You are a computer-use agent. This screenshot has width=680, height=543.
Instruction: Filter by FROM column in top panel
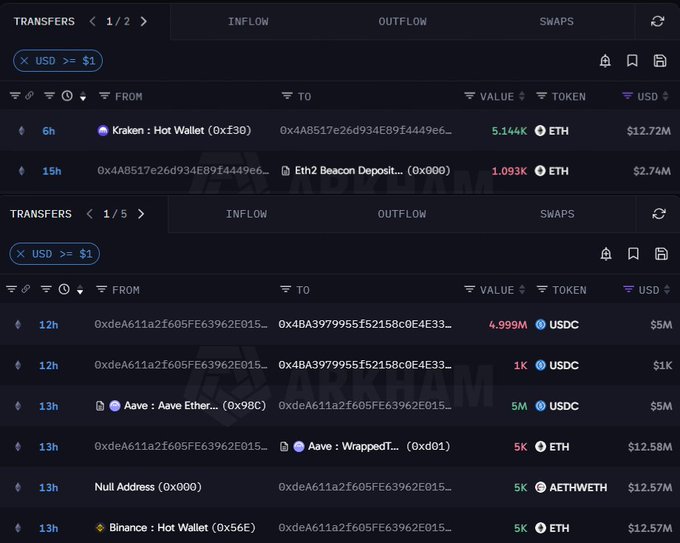point(104,96)
